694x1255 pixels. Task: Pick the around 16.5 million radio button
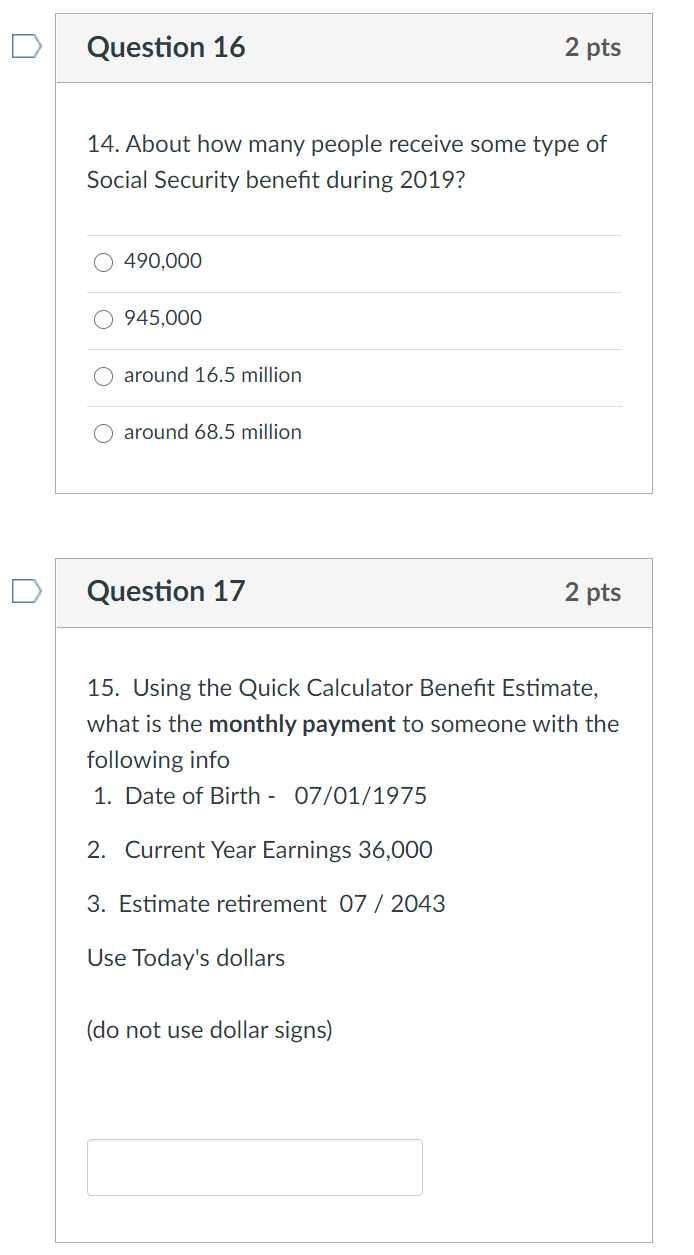[x=104, y=376]
